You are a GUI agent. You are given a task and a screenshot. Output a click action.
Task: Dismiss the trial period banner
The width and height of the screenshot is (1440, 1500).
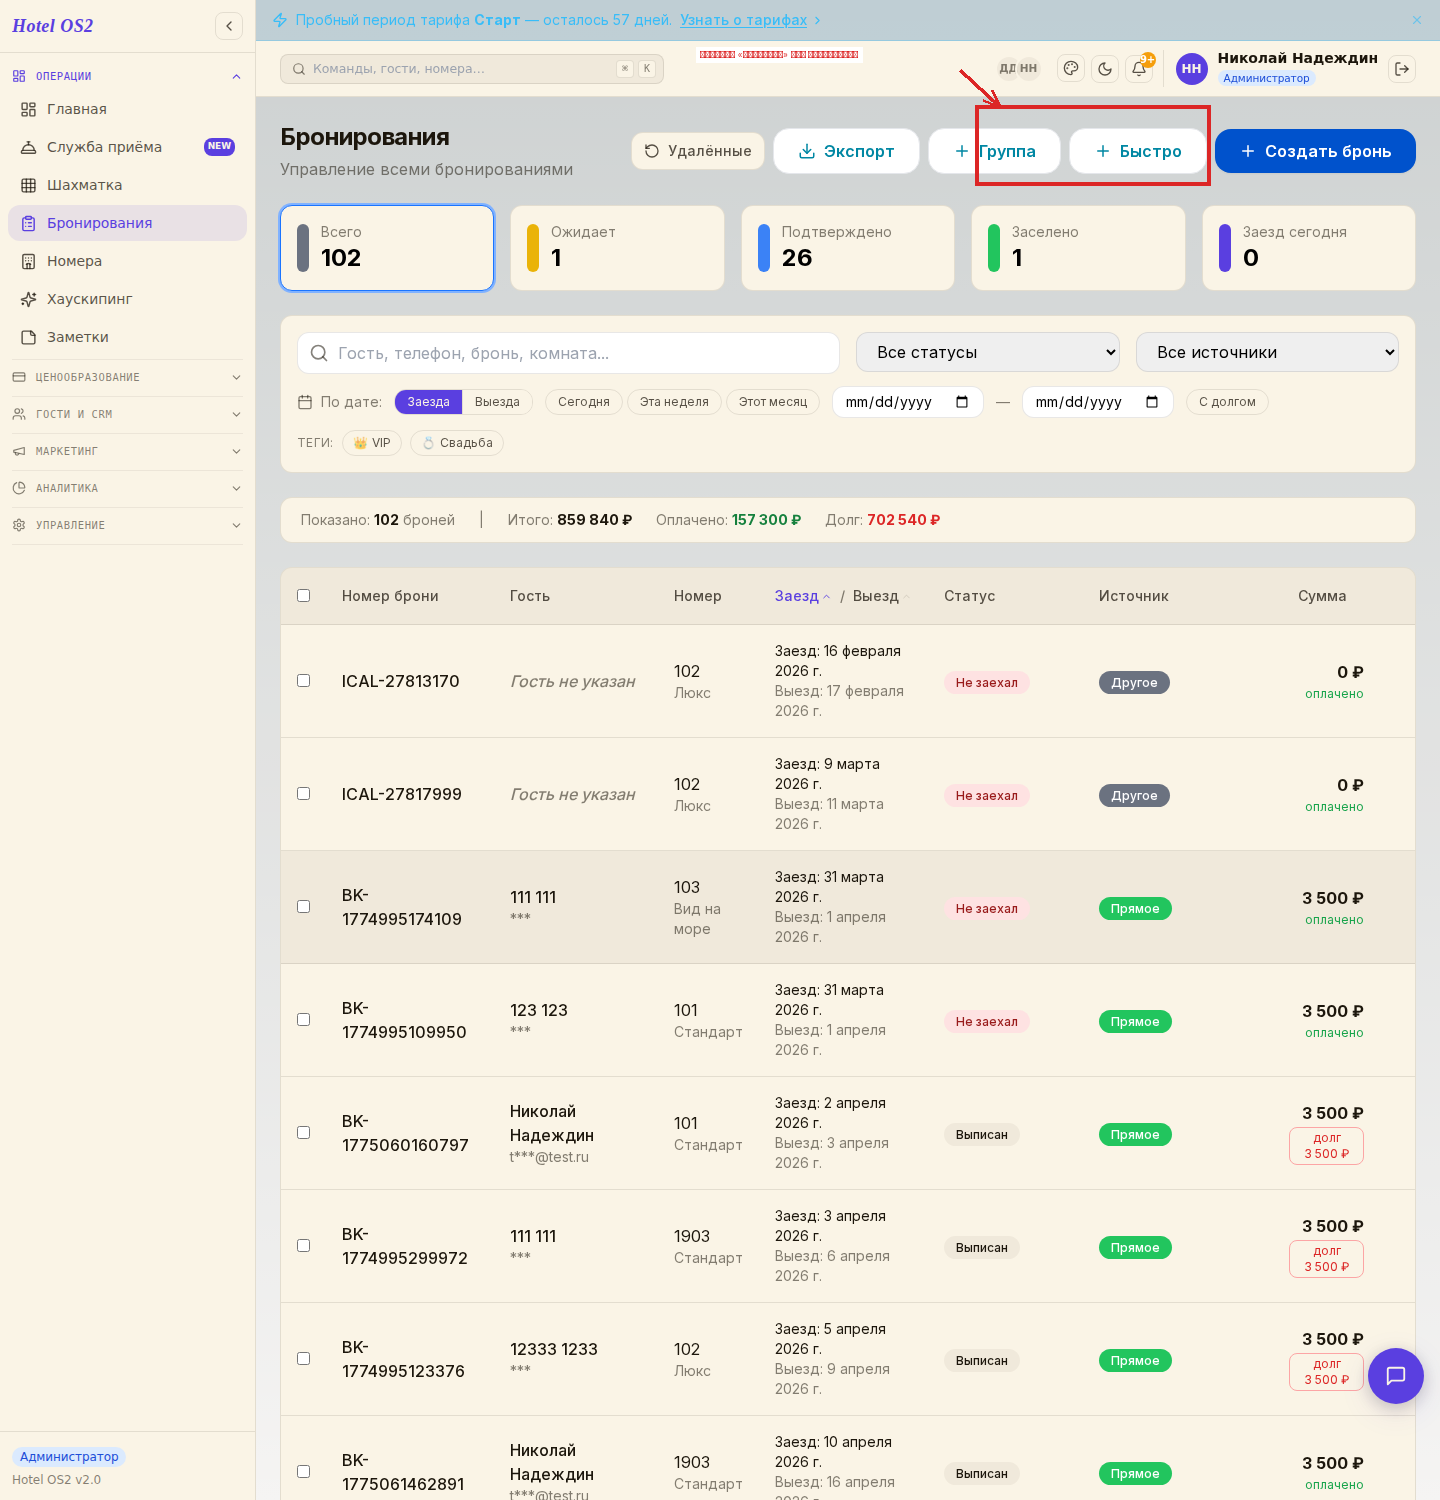[1417, 20]
